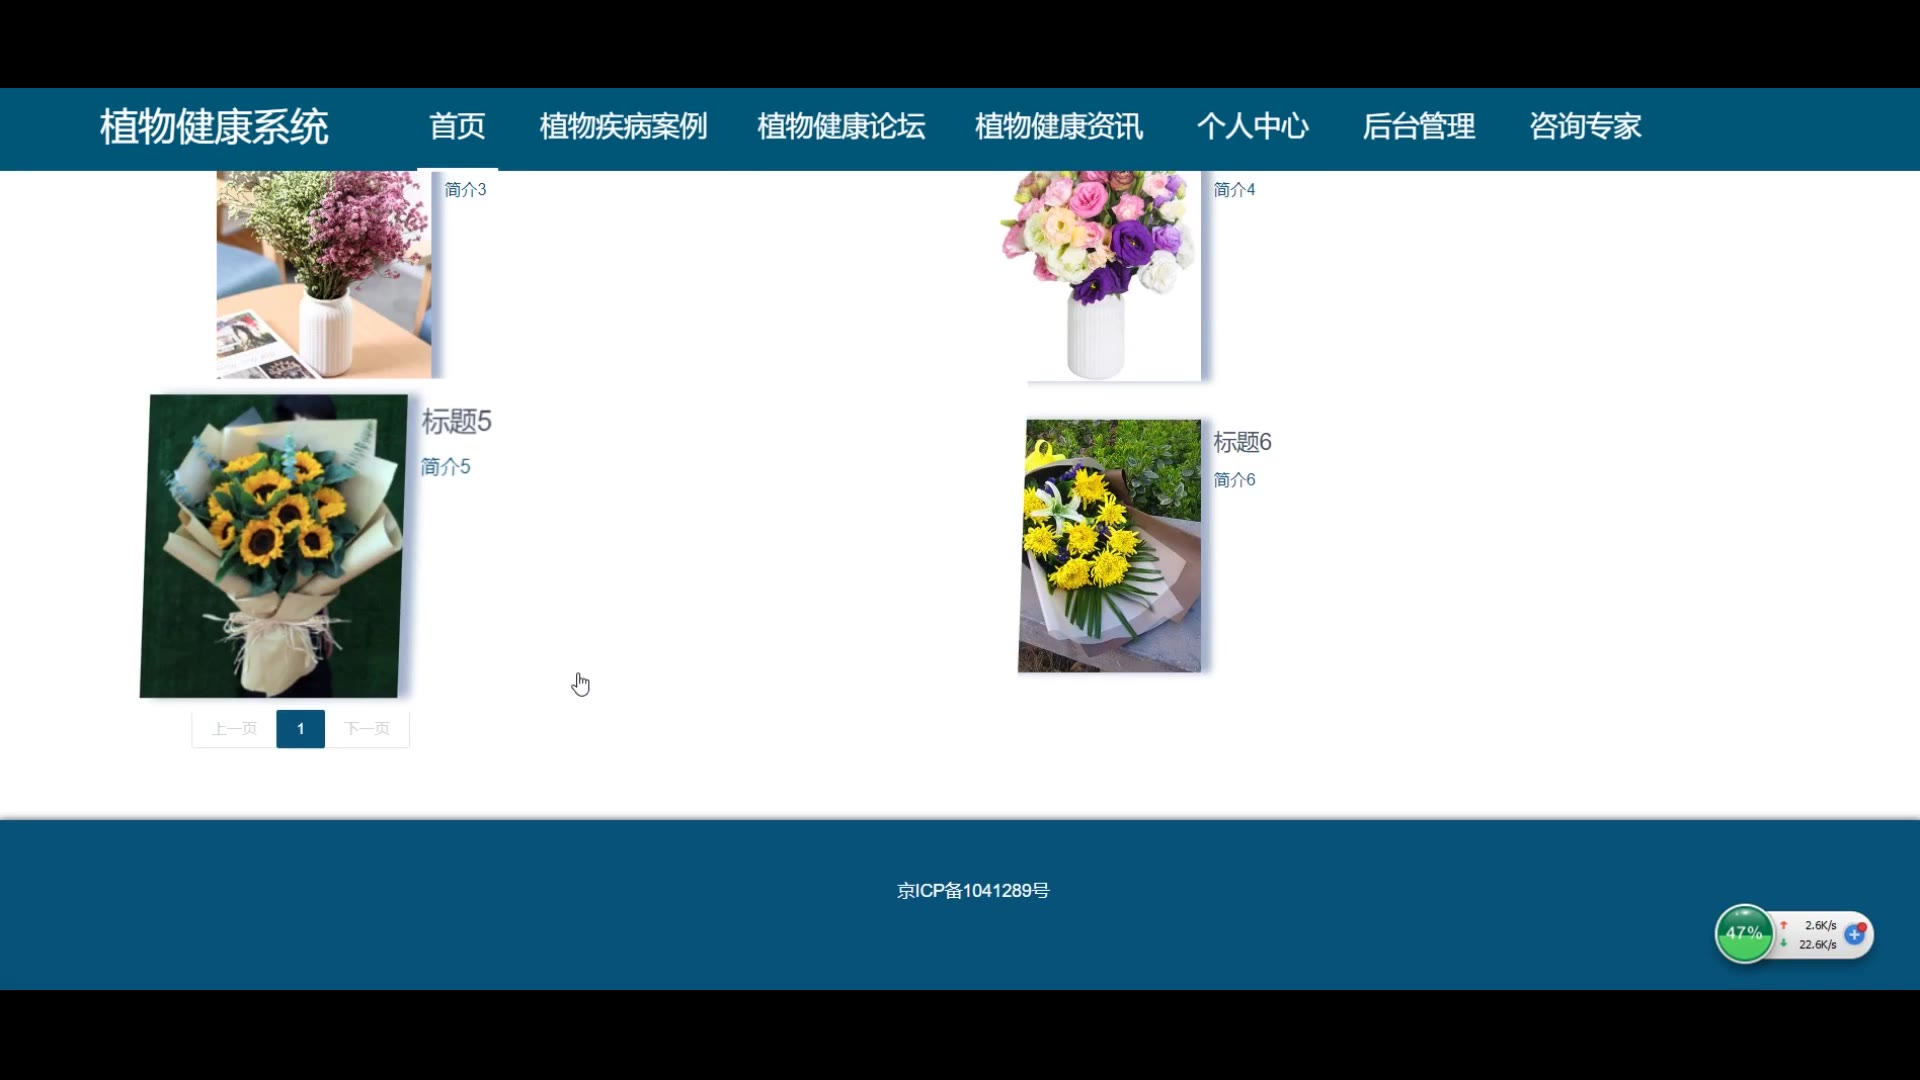The image size is (1920, 1080).
Task: Open 个人中心 page
Action: pyautogui.click(x=1253, y=127)
